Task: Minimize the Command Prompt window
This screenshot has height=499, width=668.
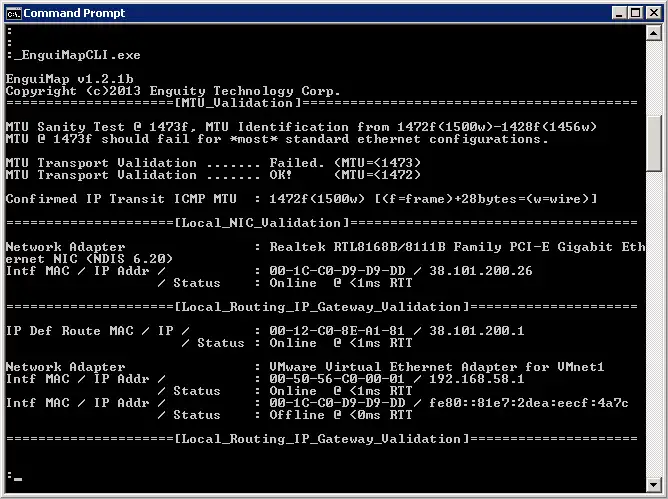Action: coord(616,12)
